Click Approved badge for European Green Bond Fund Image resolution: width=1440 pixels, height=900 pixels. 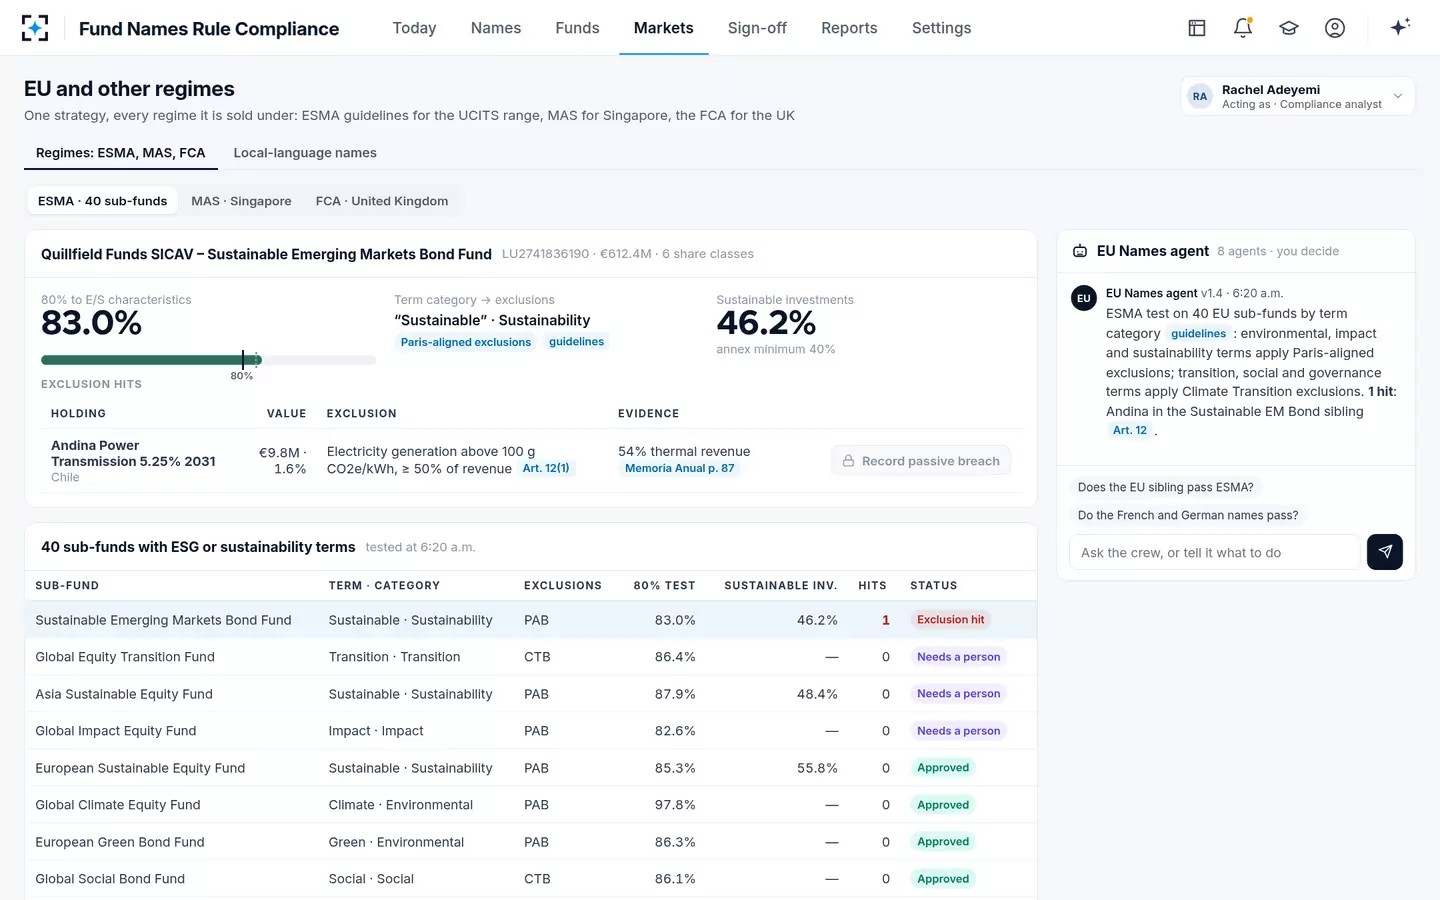tap(943, 842)
